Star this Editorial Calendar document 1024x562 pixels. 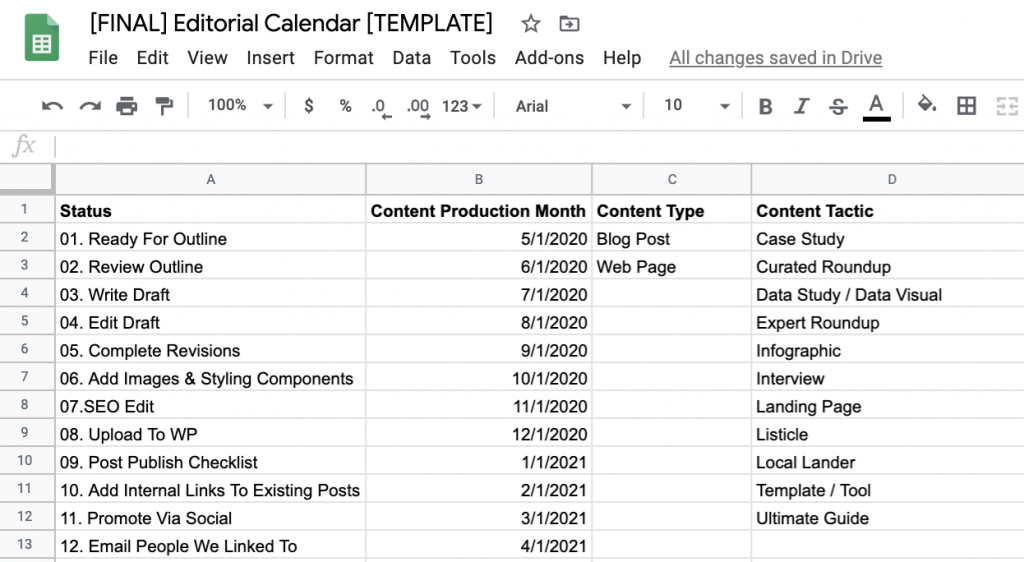(x=530, y=24)
